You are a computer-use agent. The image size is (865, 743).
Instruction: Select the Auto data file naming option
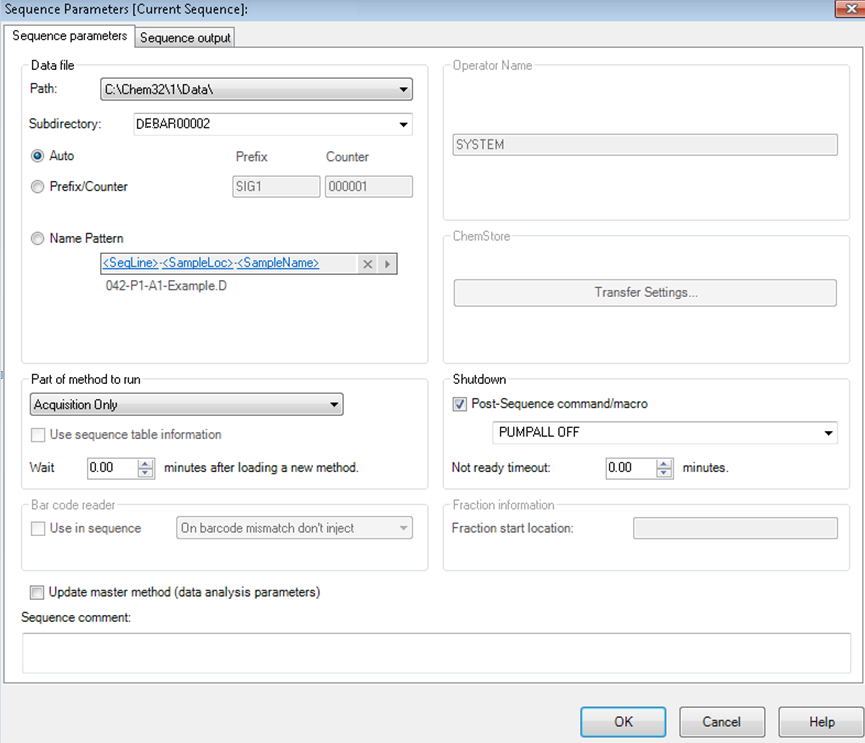pos(38,156)
